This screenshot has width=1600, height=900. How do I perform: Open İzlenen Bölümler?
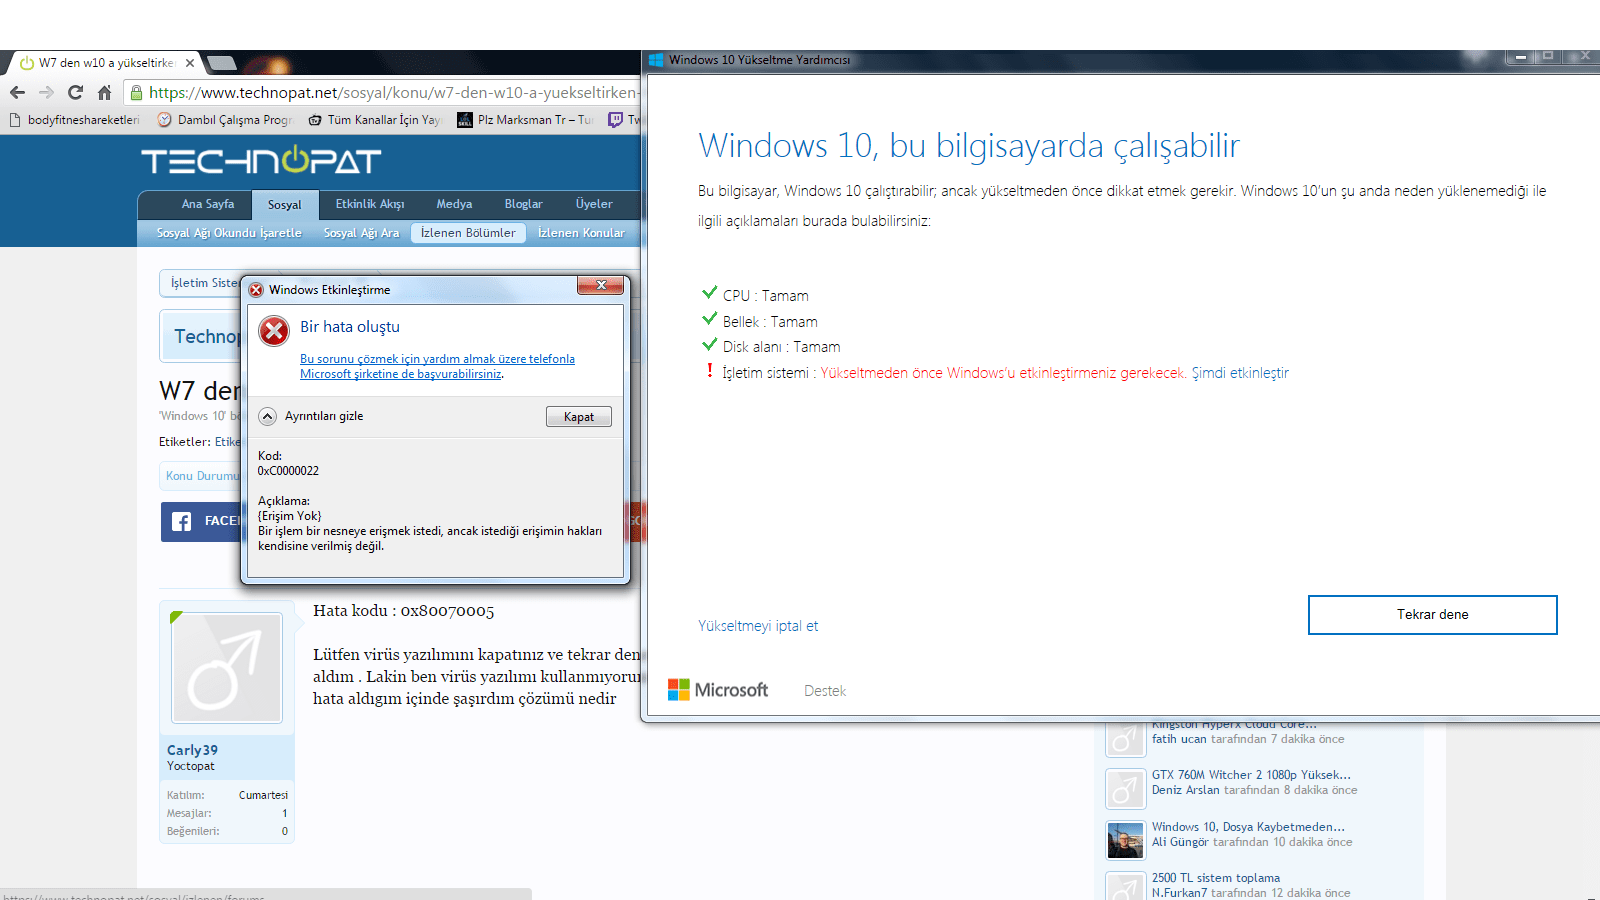(x=468, y=233)
